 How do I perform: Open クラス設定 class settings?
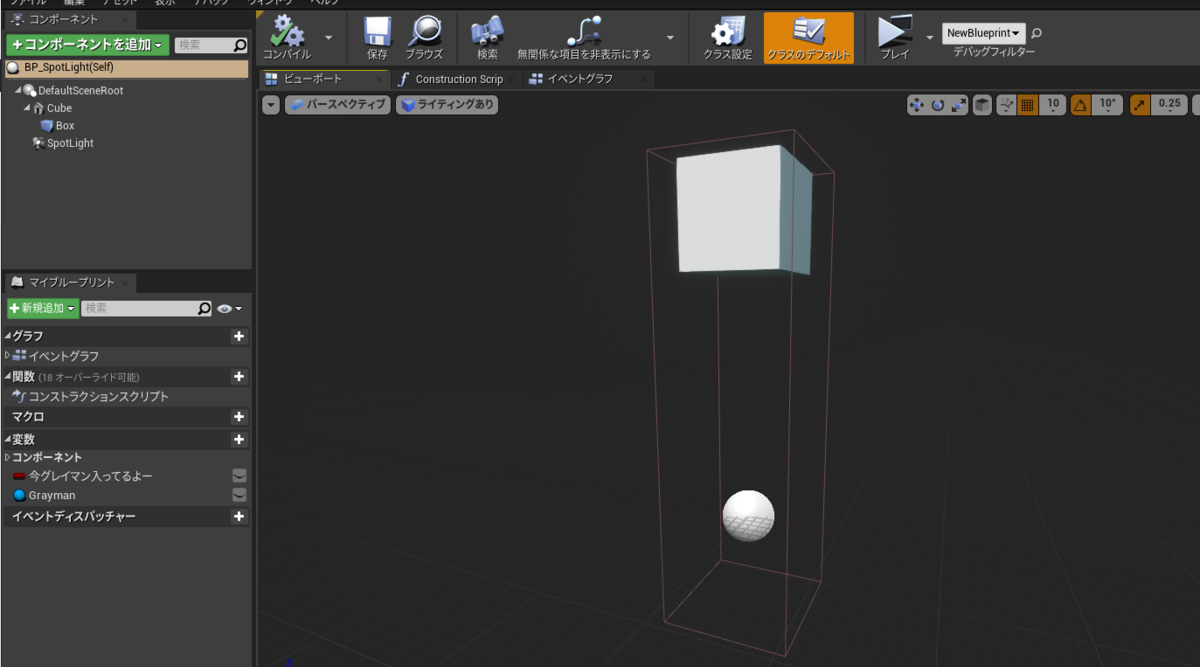click(728, 39)
